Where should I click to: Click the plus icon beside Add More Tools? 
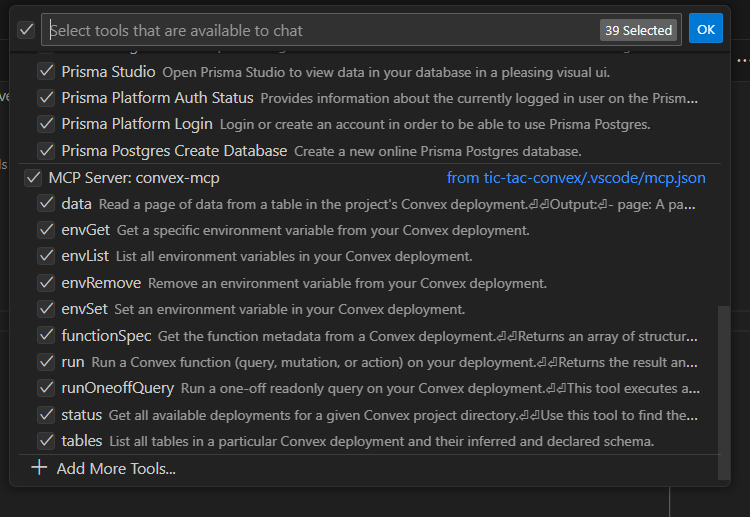click(39, 467)
